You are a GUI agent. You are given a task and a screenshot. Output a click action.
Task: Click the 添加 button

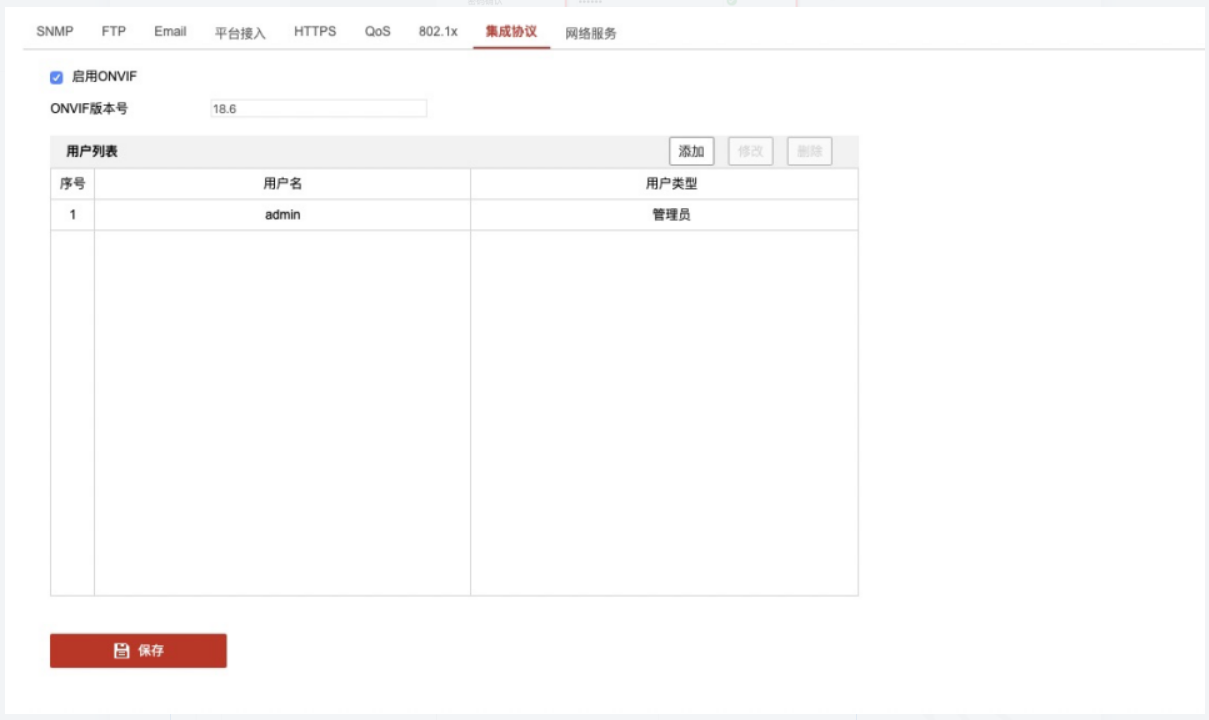click(691, 151)
